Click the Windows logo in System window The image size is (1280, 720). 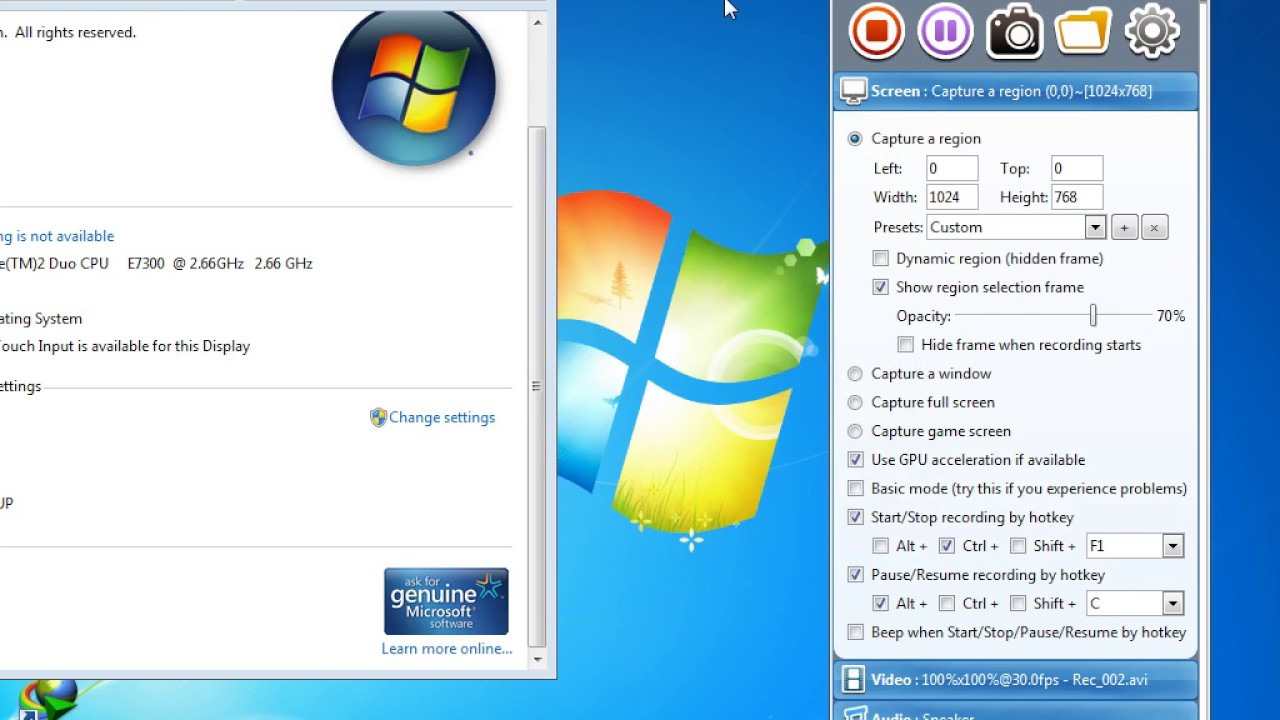(414, 88)
